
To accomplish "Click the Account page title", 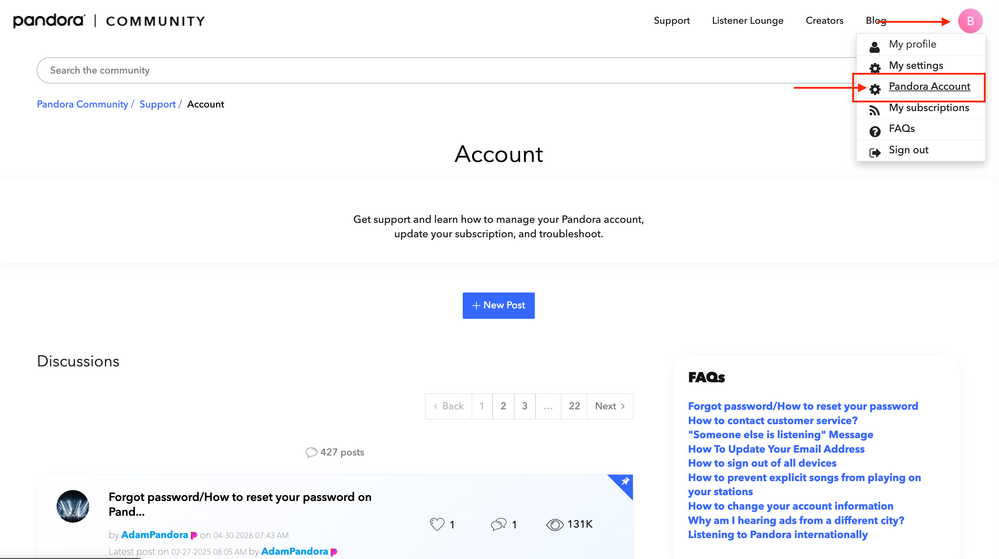I will click(x=498, y=154).
